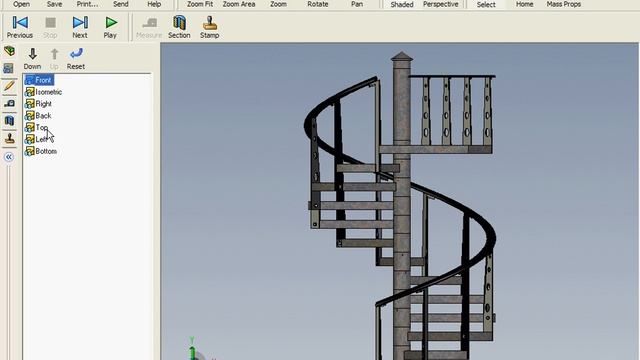The height and width of the screenshot is (360, 640).
Task: Click Send in the top toolbar
Action: pos(121,4)
